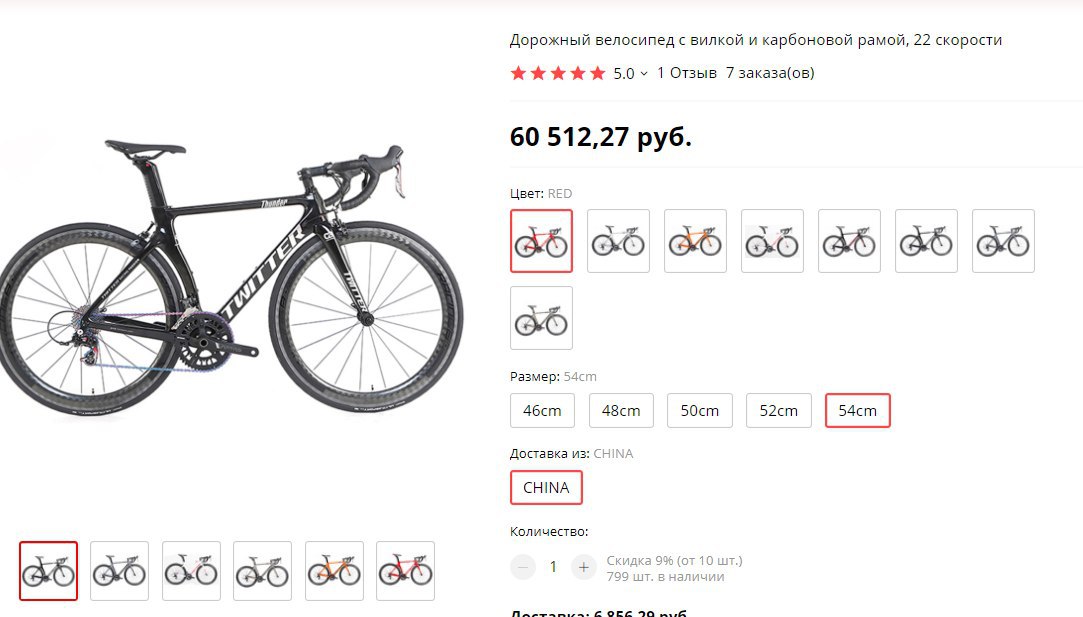Select the red bike color swatch
1083x617 pixels.
point(541,241)
